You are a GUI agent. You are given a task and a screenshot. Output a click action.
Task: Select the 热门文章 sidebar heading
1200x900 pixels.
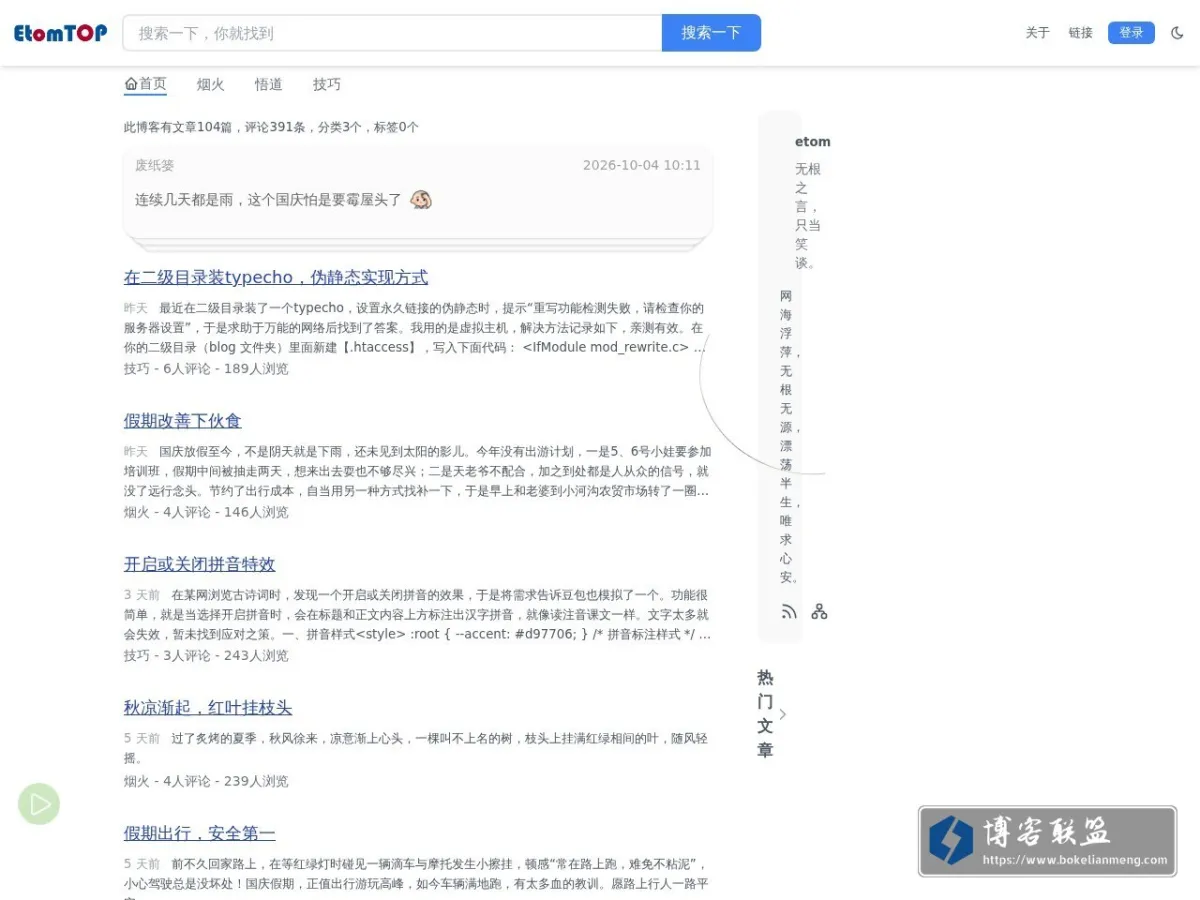point(765,714)
